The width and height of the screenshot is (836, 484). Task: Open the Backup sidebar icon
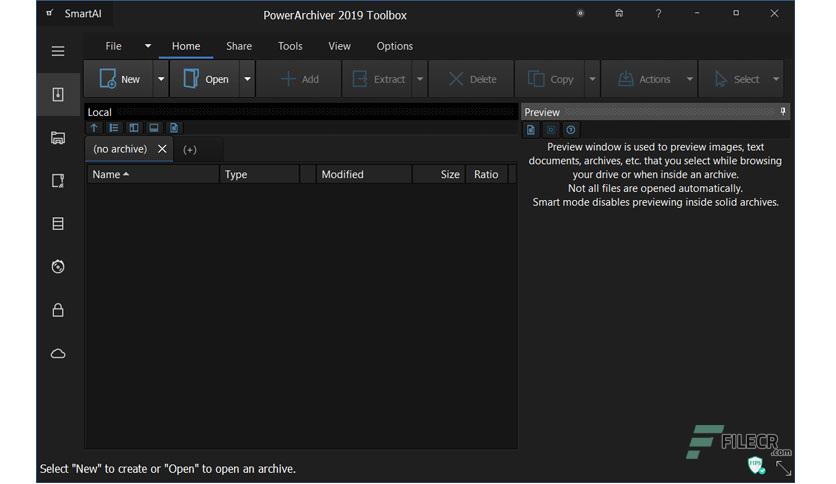click(58, 224)
